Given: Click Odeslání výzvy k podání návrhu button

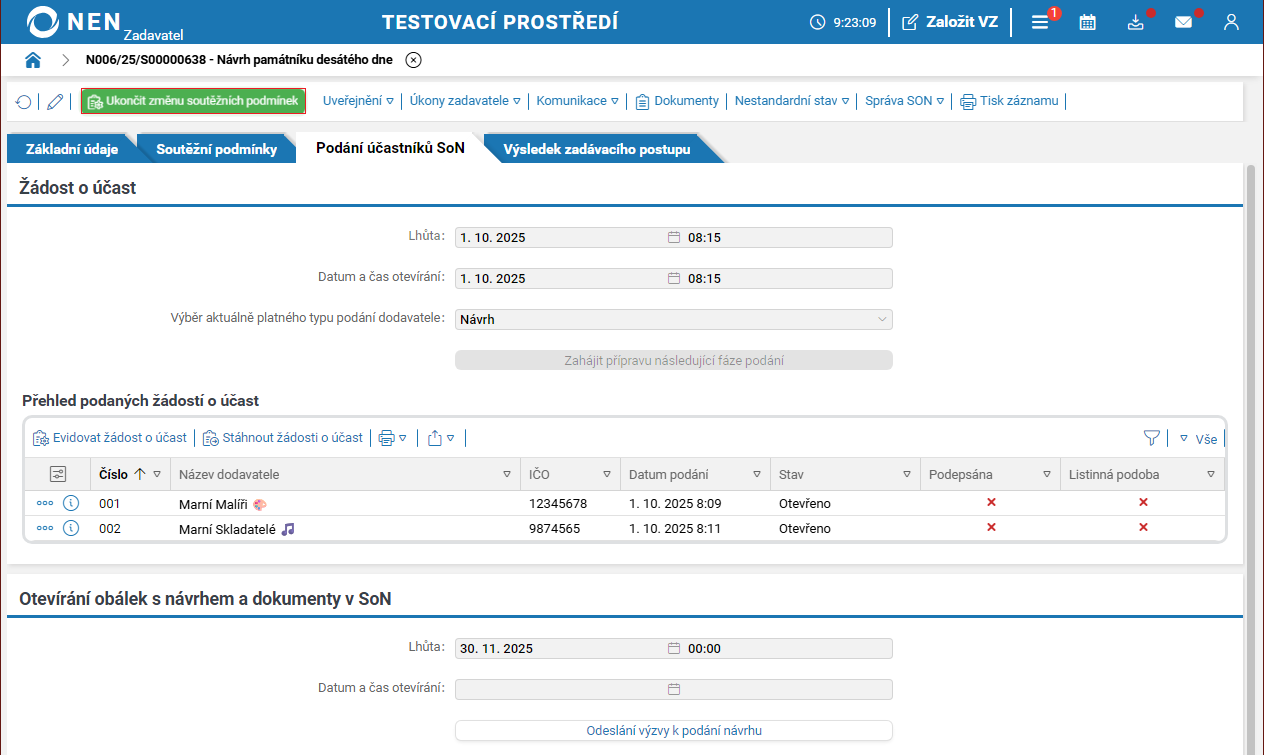Looking at the screenshot, I should 673,730.
